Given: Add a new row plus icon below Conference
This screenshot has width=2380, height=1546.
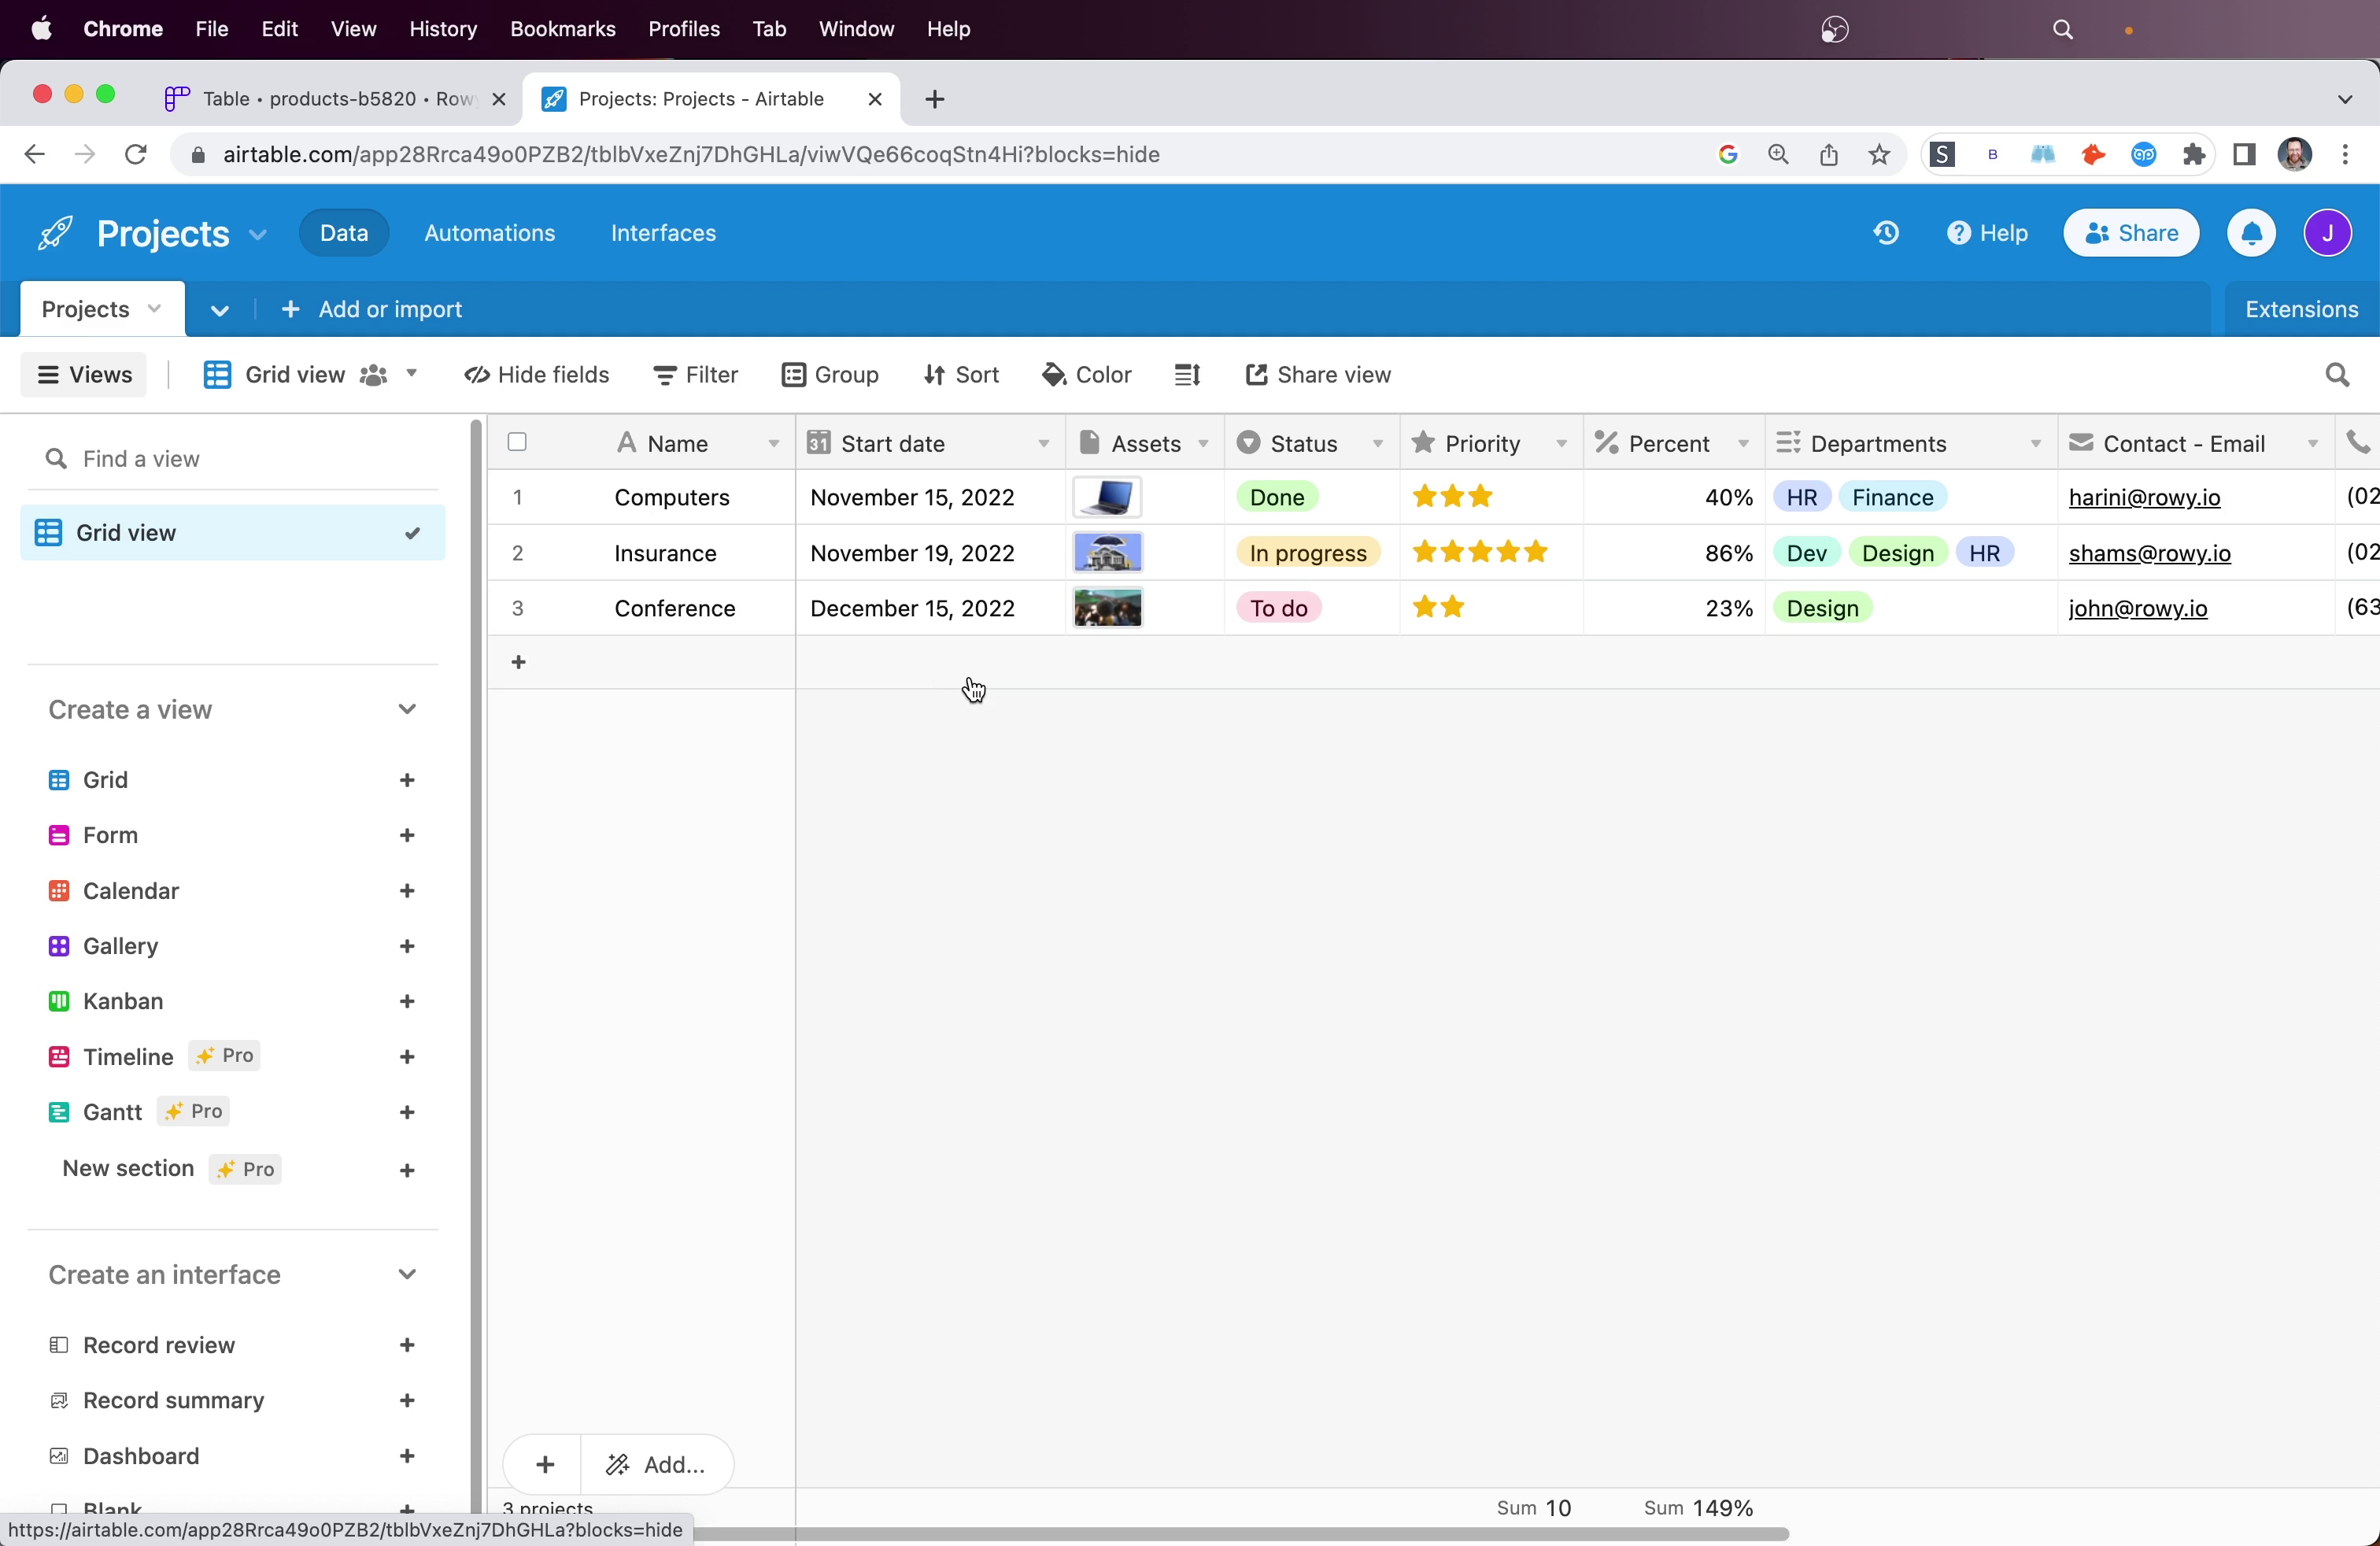Looking at the screenshot, I should pyautogui.click(x=518, y=663).
